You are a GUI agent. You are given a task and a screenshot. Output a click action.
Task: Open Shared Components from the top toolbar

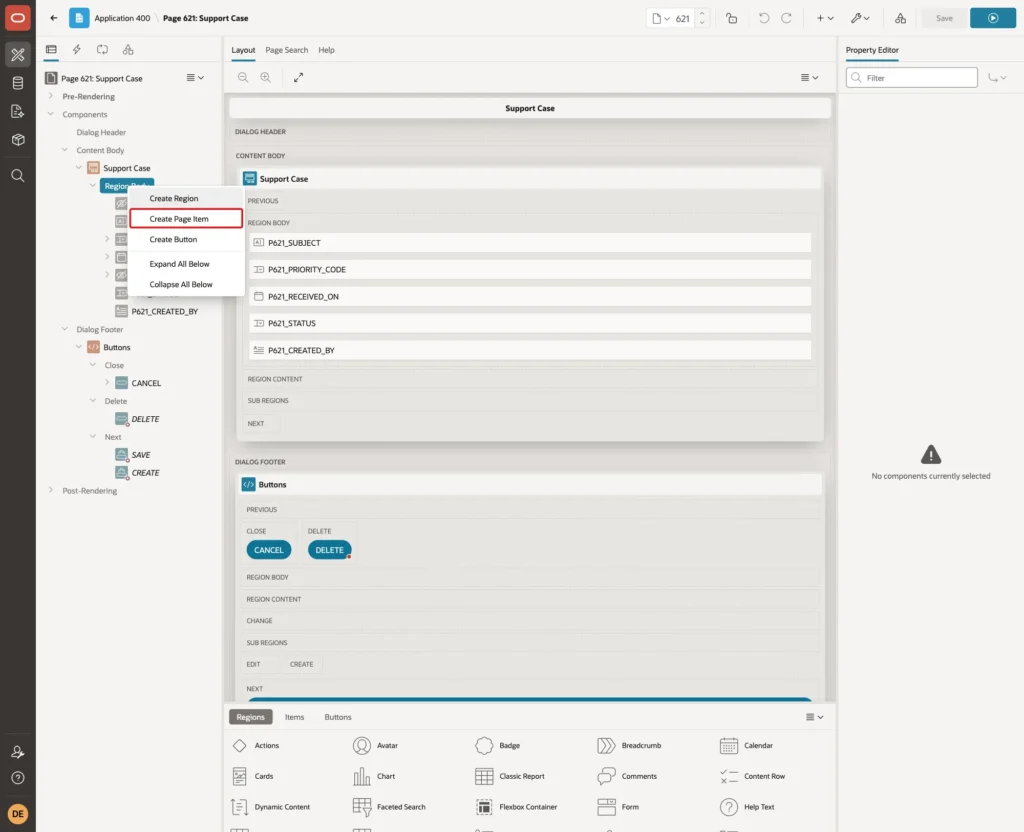(x=900, y=18)
